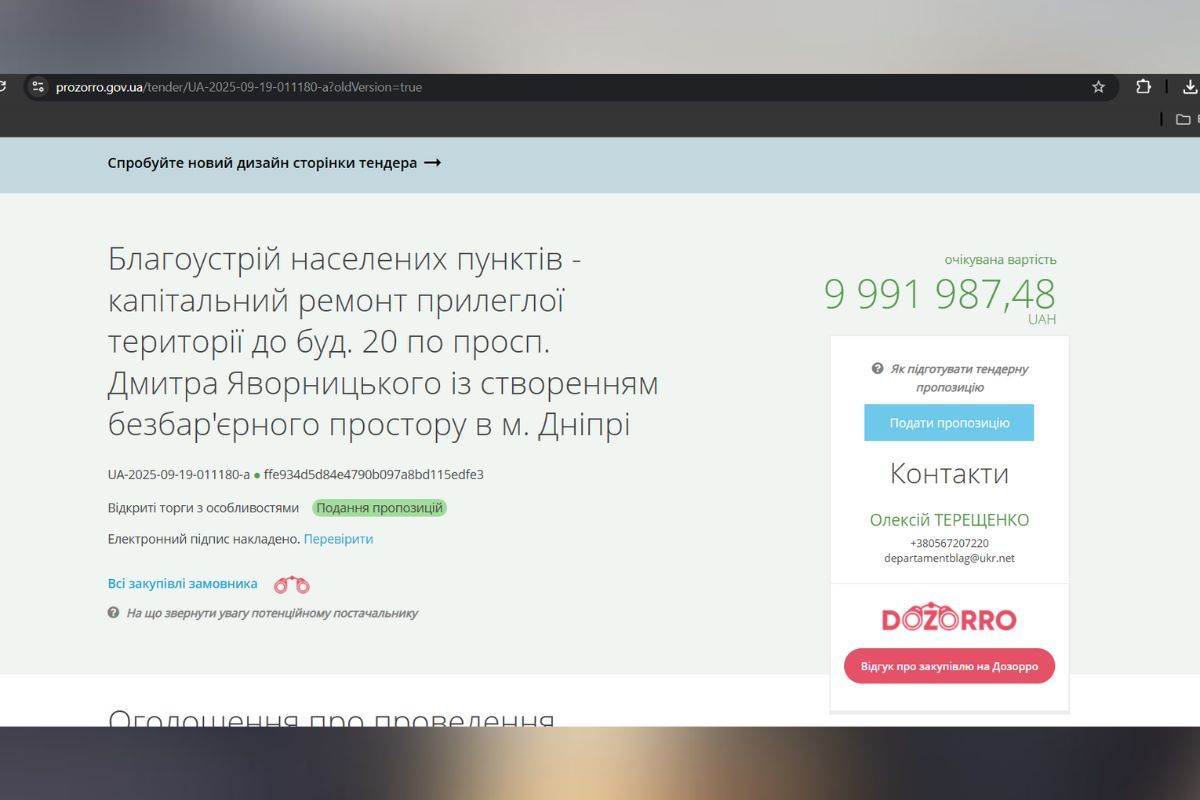Screen dimensions: 1200x800
Task: Click the phone number +380567207220
Action: pyautogui.click(x=948, y=543)
